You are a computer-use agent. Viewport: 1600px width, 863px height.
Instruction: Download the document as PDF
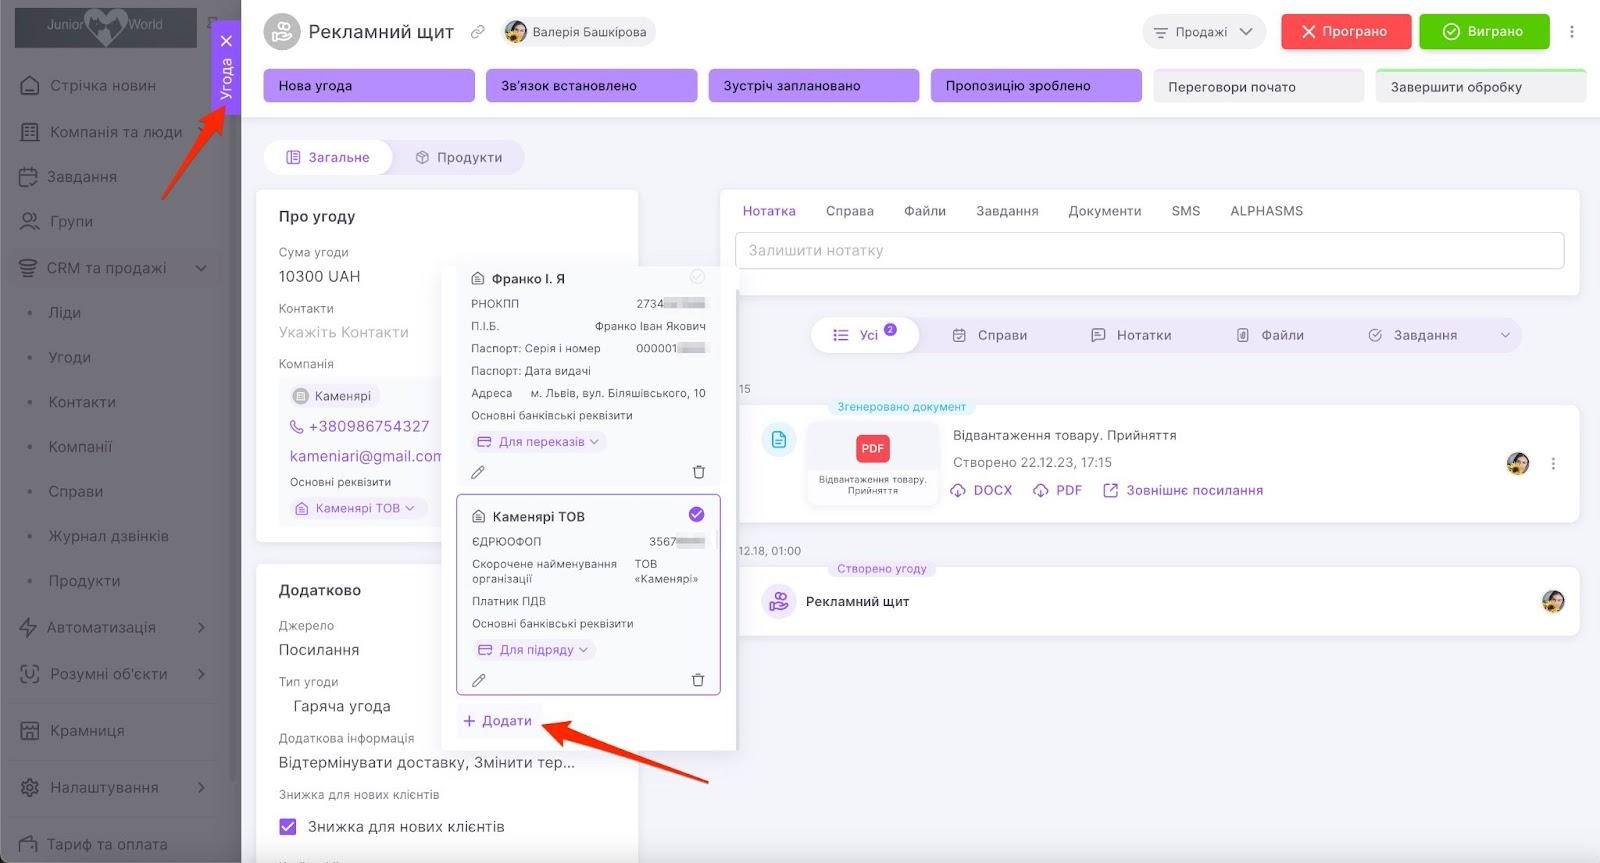click(x=1057, y=490)
